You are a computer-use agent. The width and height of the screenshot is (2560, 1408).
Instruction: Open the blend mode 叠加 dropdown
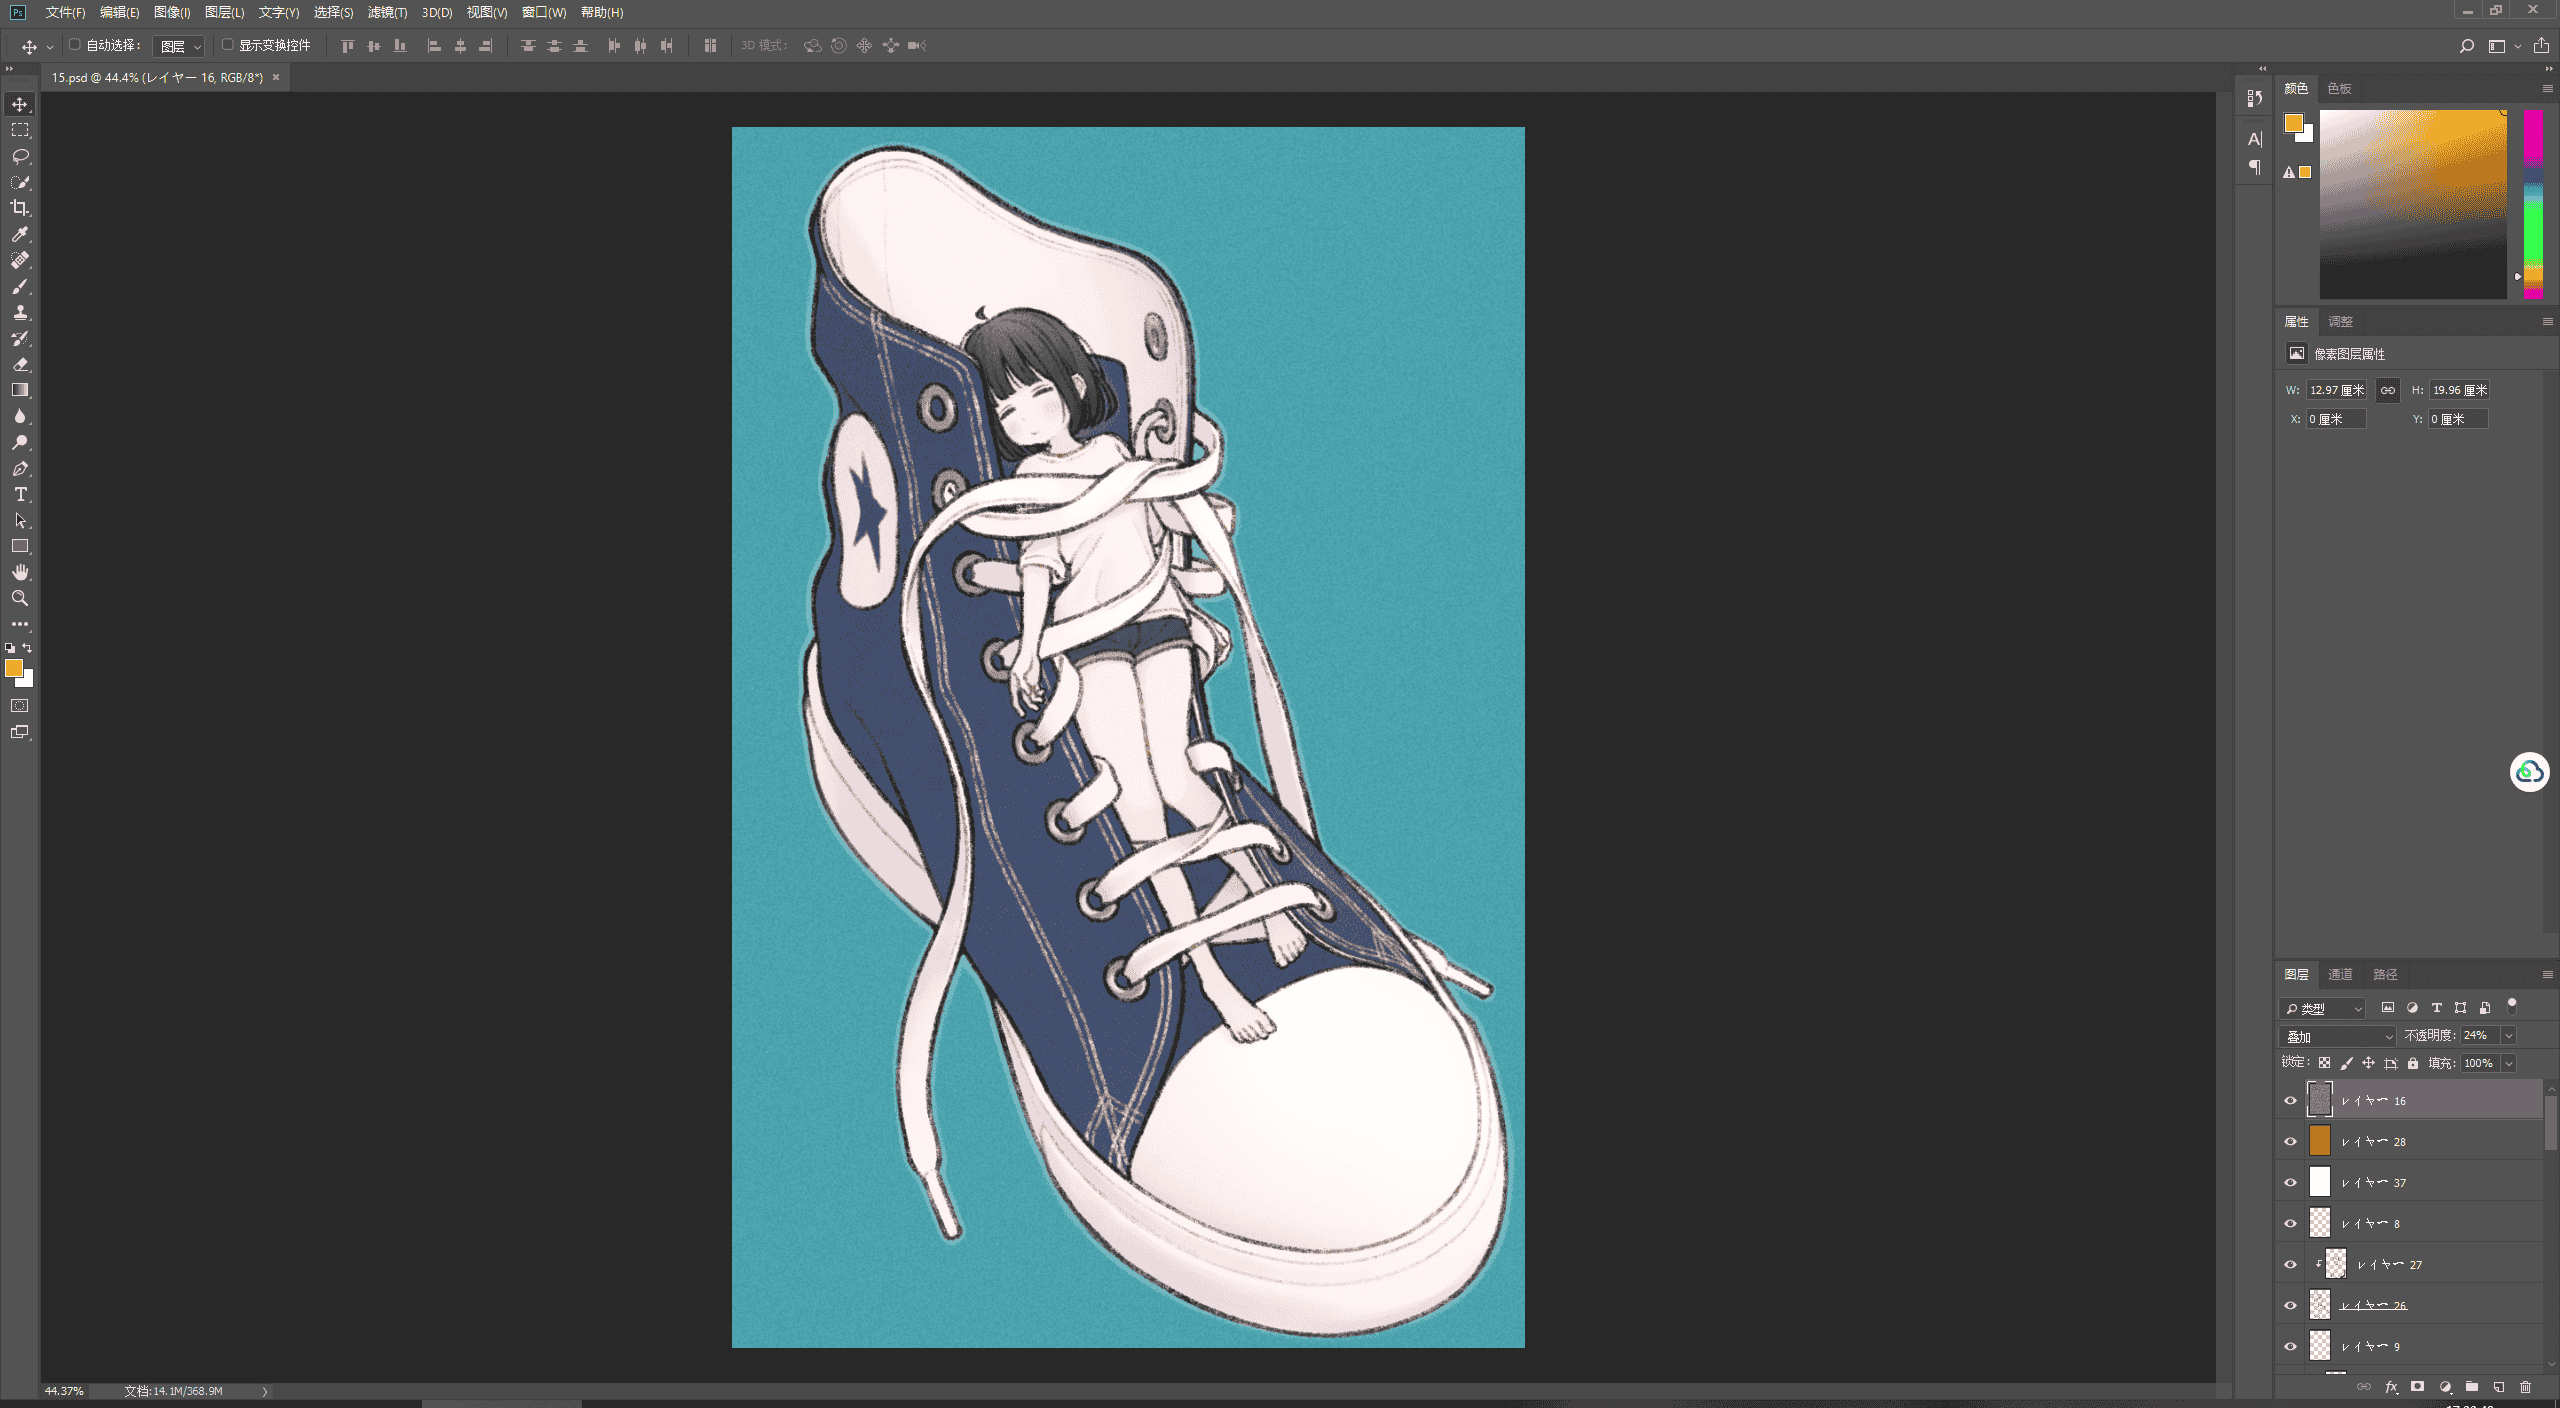pyautogui.click(x=2337, y=1036)
